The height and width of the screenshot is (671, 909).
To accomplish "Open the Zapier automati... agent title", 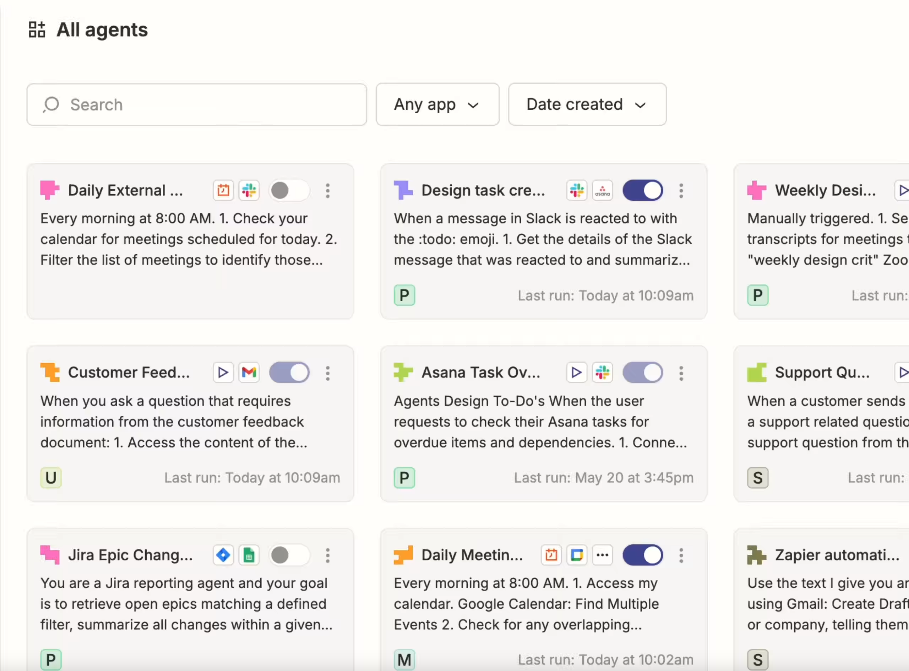I will point(837,555).
